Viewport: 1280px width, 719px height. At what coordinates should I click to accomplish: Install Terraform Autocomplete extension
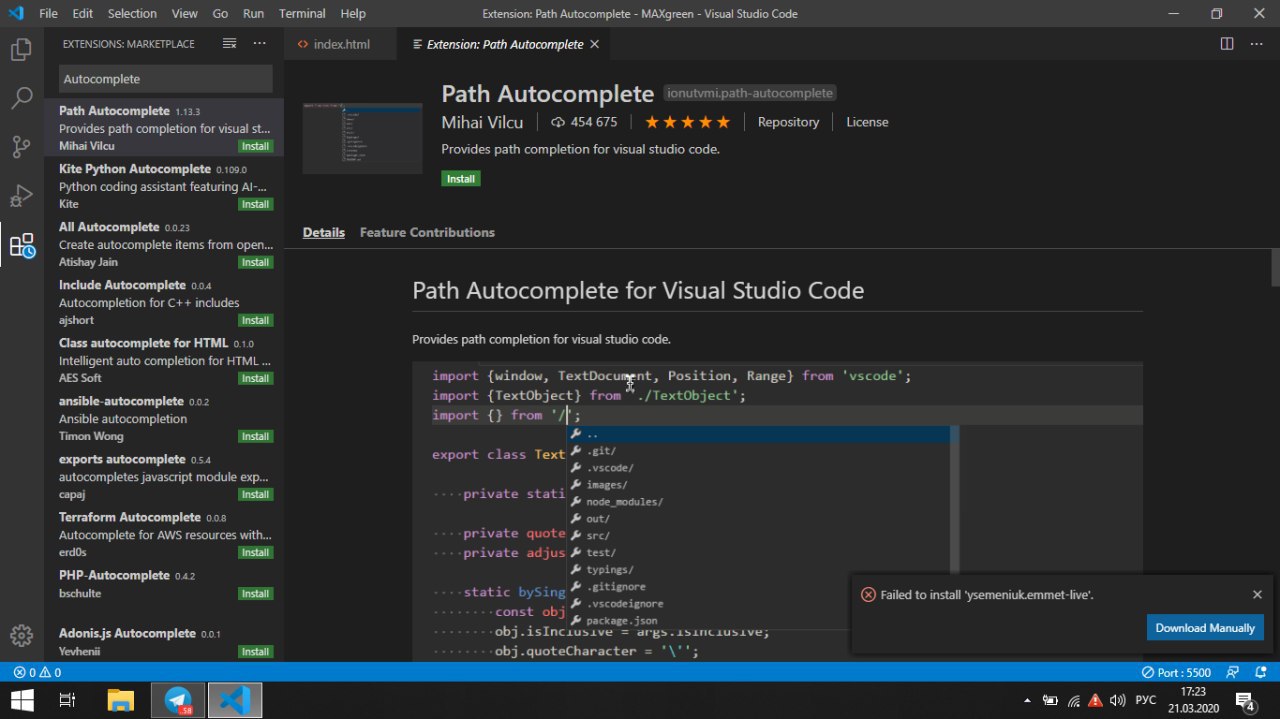pos(255,552)
